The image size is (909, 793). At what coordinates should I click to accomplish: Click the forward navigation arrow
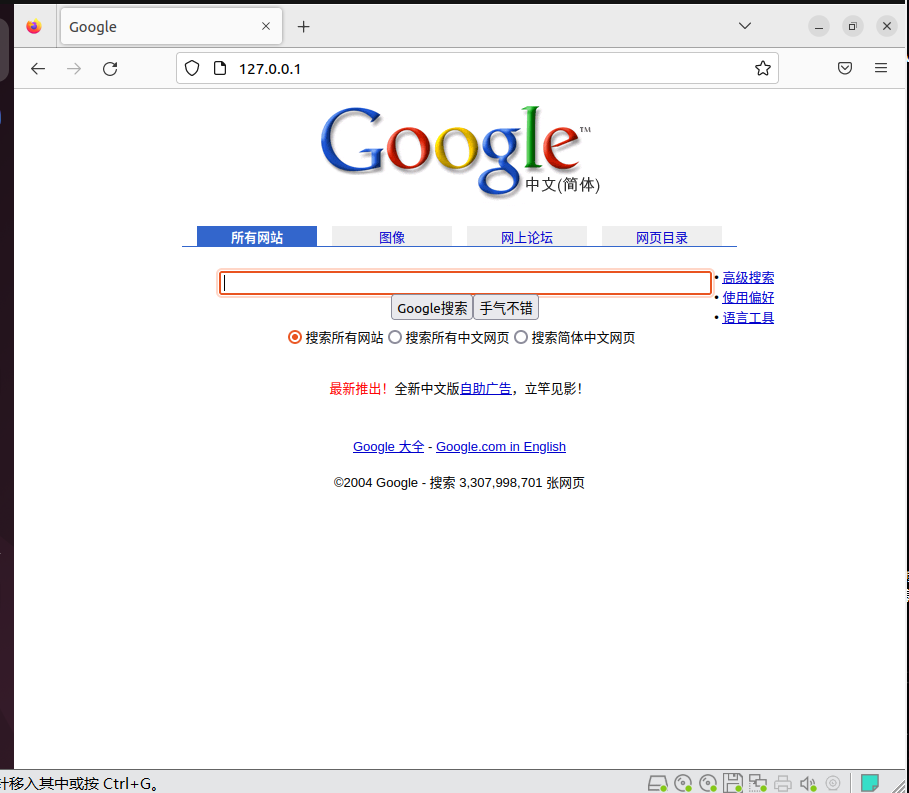tap(74, 68)
